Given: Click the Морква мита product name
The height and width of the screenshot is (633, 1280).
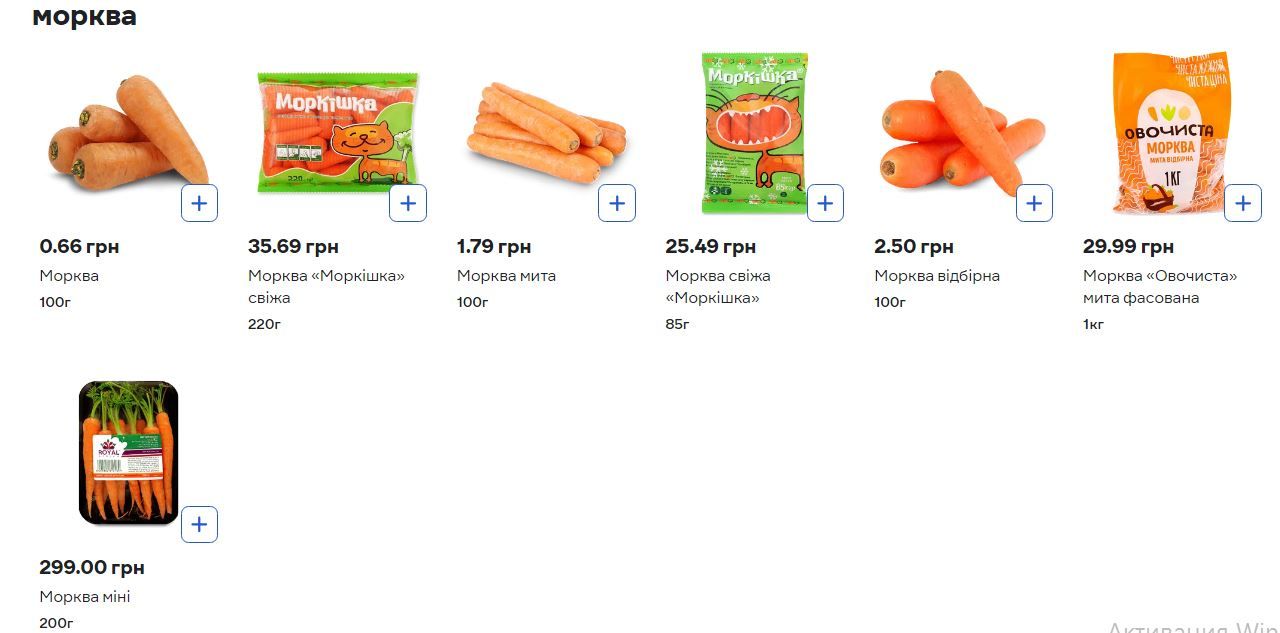Looking at the screenshot, I should pos(506,276).
